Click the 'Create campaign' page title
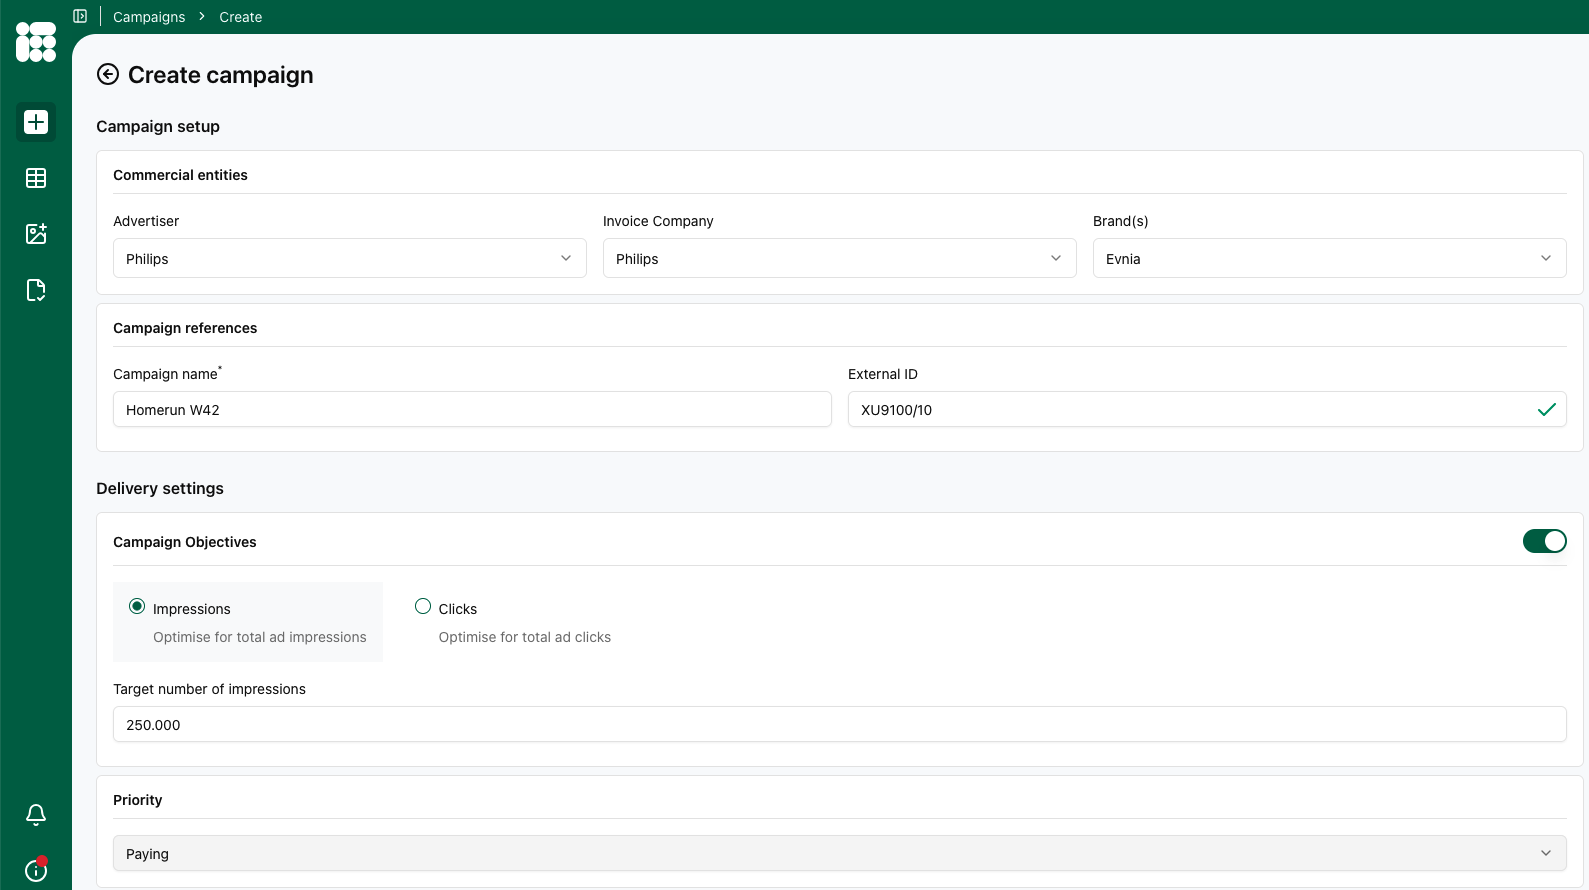 (221, 75)
